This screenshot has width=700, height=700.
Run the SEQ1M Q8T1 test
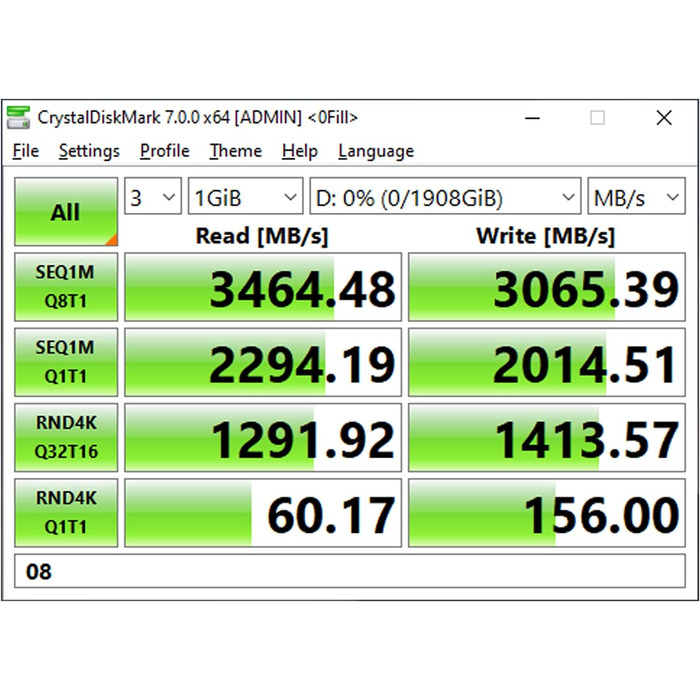[66, 287]
